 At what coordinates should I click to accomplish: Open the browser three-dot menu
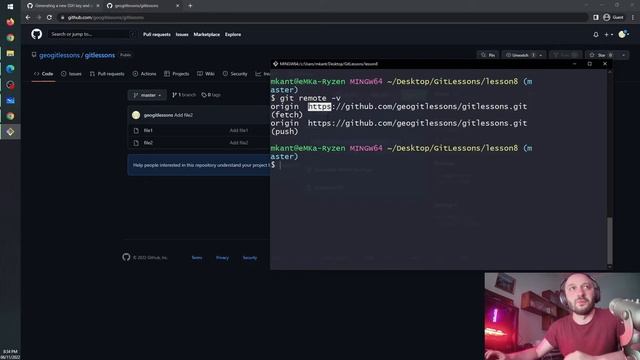[633, 18]
